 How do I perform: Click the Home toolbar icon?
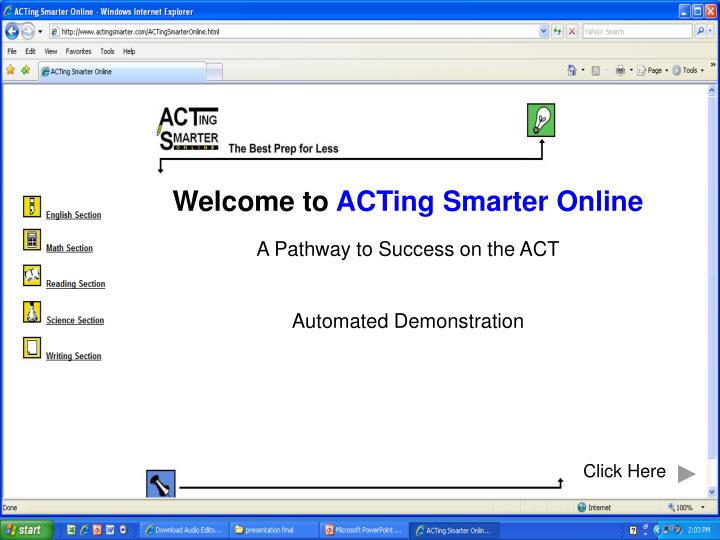tap(572, 70)
